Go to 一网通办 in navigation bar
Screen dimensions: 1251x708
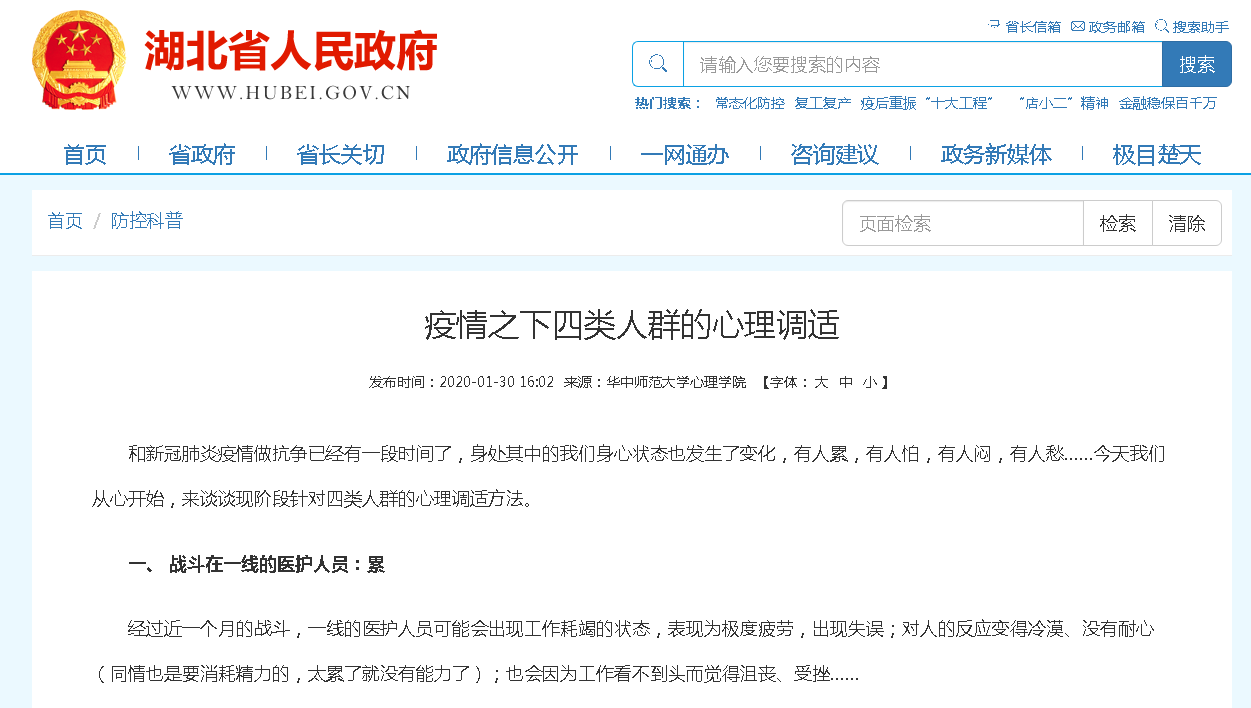(684, 154)
